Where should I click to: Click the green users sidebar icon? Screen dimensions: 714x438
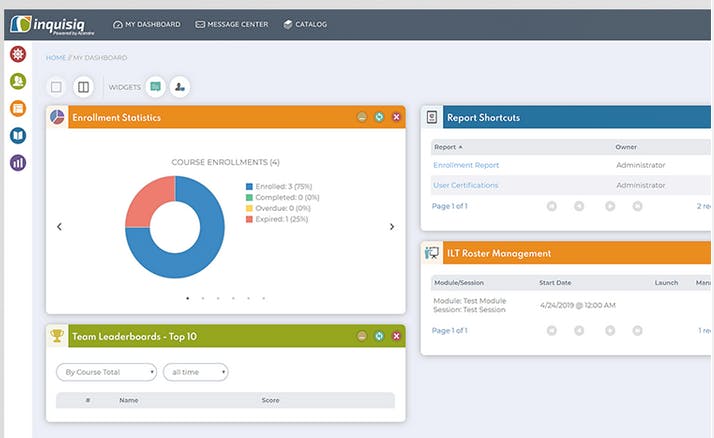coord(18,81)
